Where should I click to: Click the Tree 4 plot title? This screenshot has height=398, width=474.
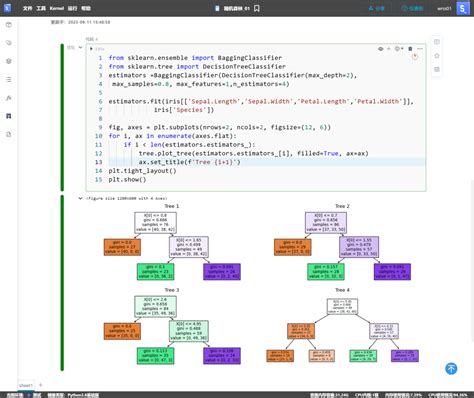[342, 290]
